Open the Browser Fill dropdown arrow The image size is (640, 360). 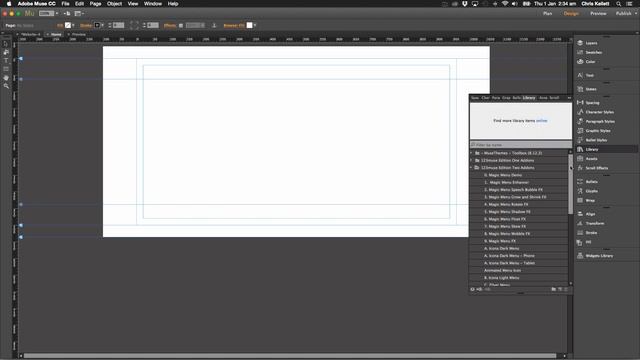tap(255, 25)
